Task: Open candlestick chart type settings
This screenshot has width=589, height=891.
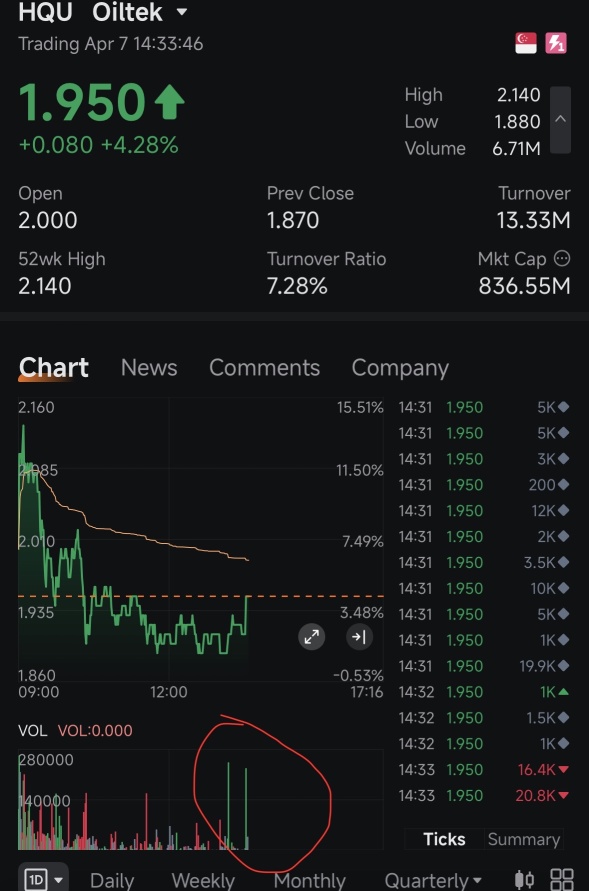Action: (x=524, y=880)
